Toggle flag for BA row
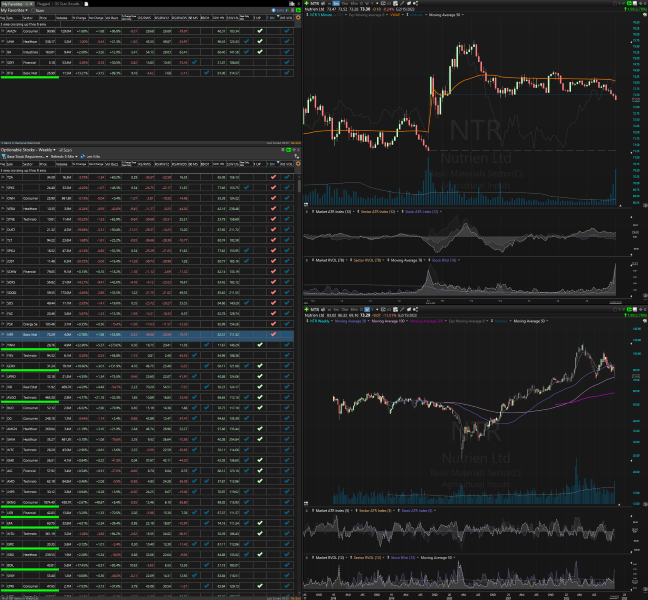The width and height of the screenshot is (648, 600). click(3, 52)
